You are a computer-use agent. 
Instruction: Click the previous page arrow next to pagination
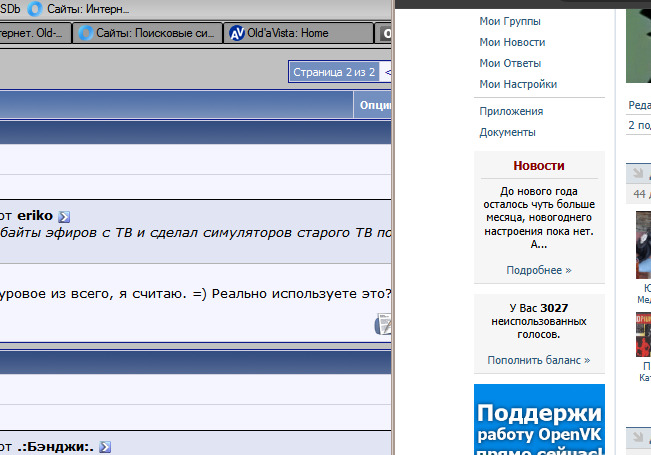click(387, 72)
